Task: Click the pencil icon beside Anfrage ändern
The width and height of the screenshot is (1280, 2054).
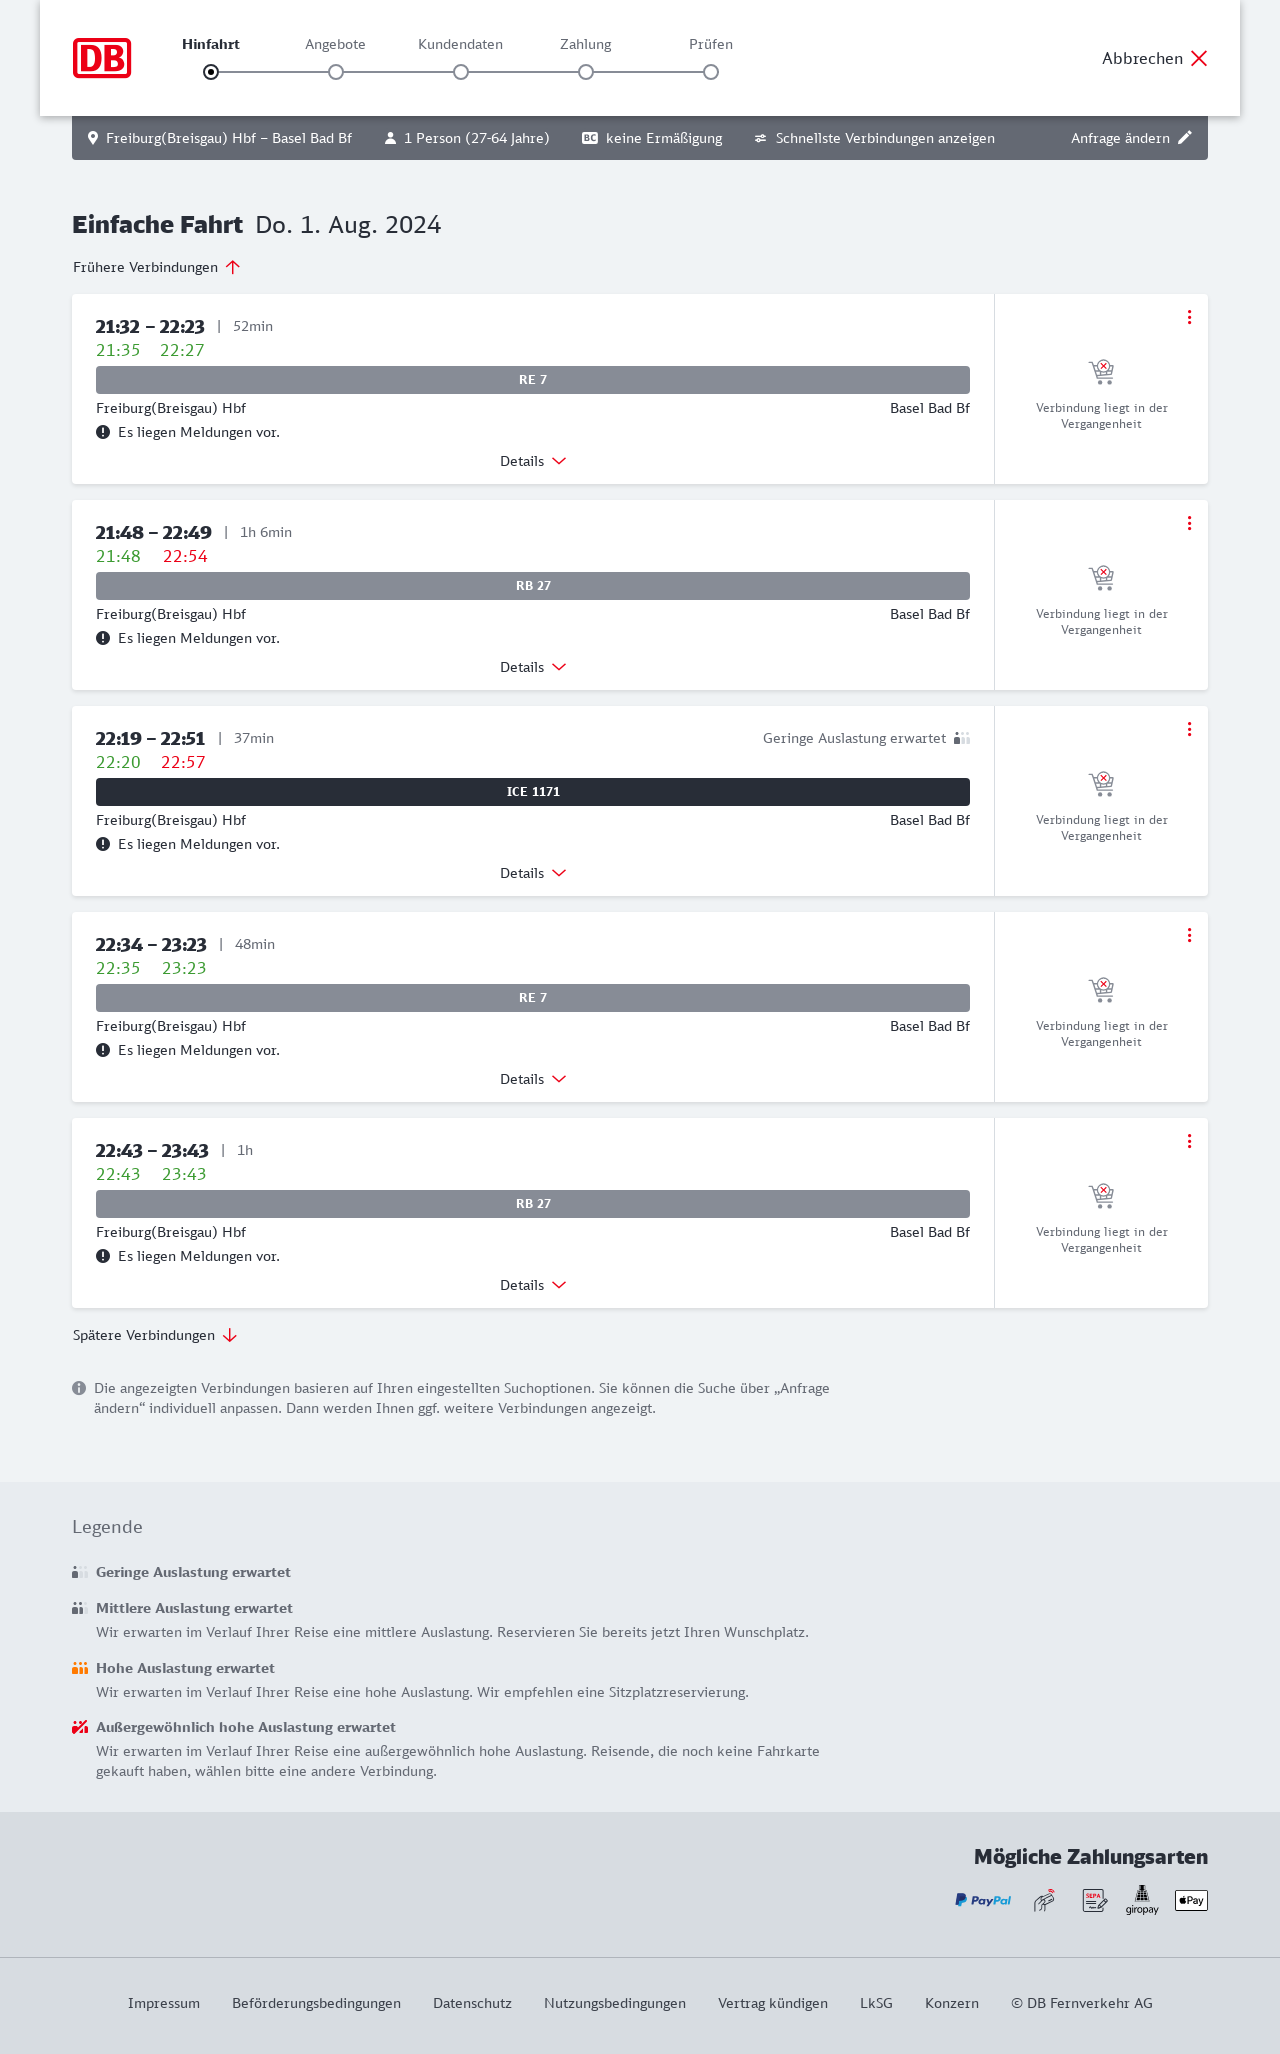Action: point(1185,138)
